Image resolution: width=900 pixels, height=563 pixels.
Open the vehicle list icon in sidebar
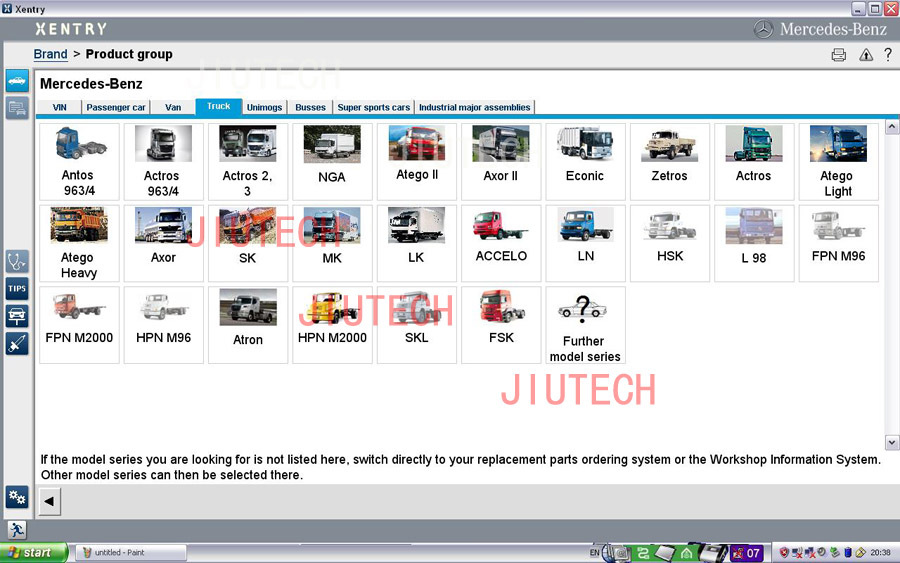(17, 107)
